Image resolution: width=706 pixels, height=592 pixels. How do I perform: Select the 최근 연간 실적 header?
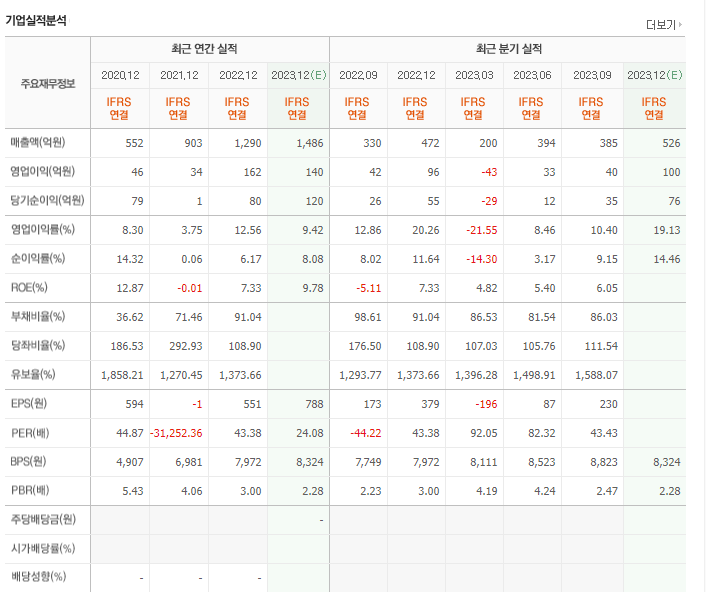204,49
